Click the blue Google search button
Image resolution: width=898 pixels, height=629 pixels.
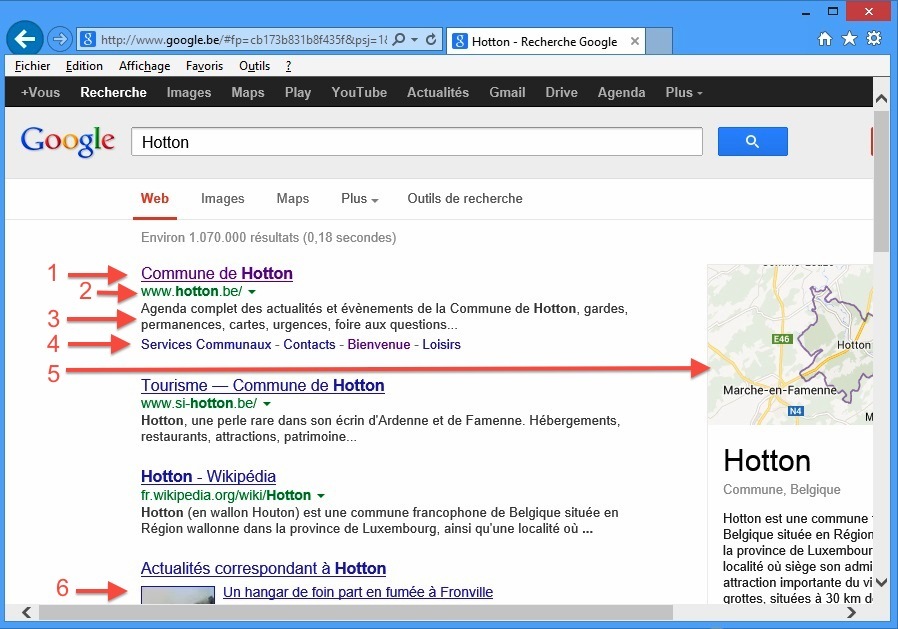(753, 141)
